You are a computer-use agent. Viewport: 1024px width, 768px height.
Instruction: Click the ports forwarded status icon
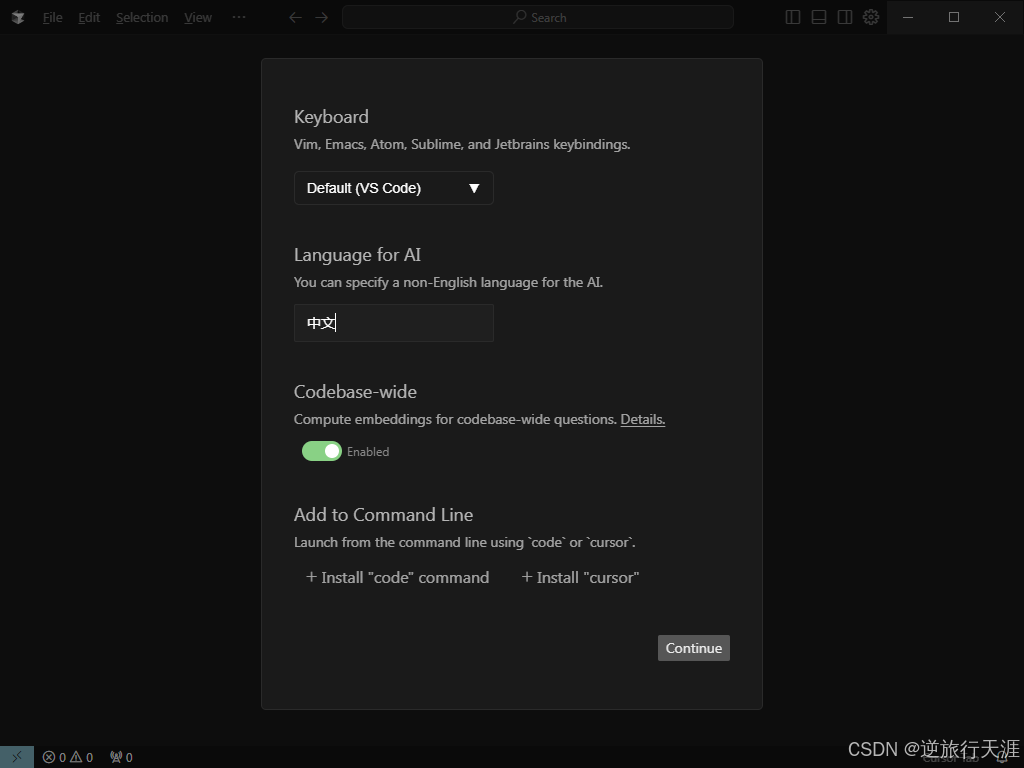pos(121,758)
